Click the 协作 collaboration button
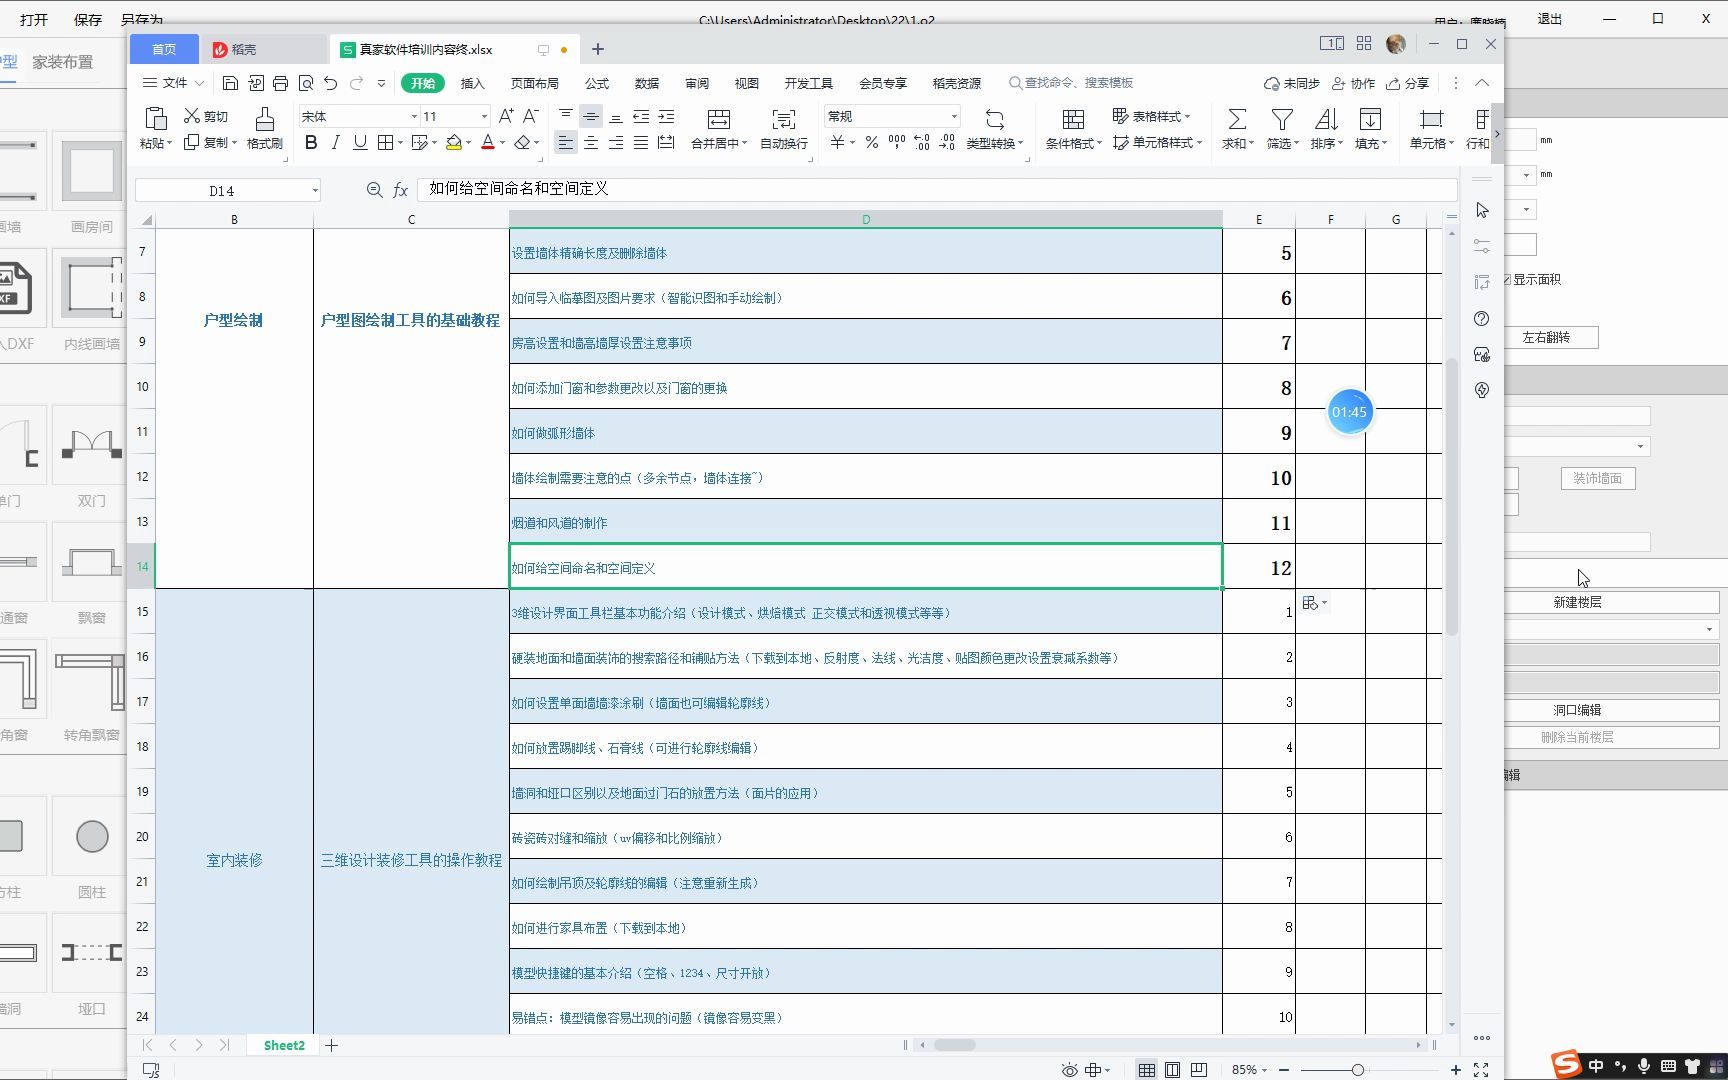 tap(1353, 83)
